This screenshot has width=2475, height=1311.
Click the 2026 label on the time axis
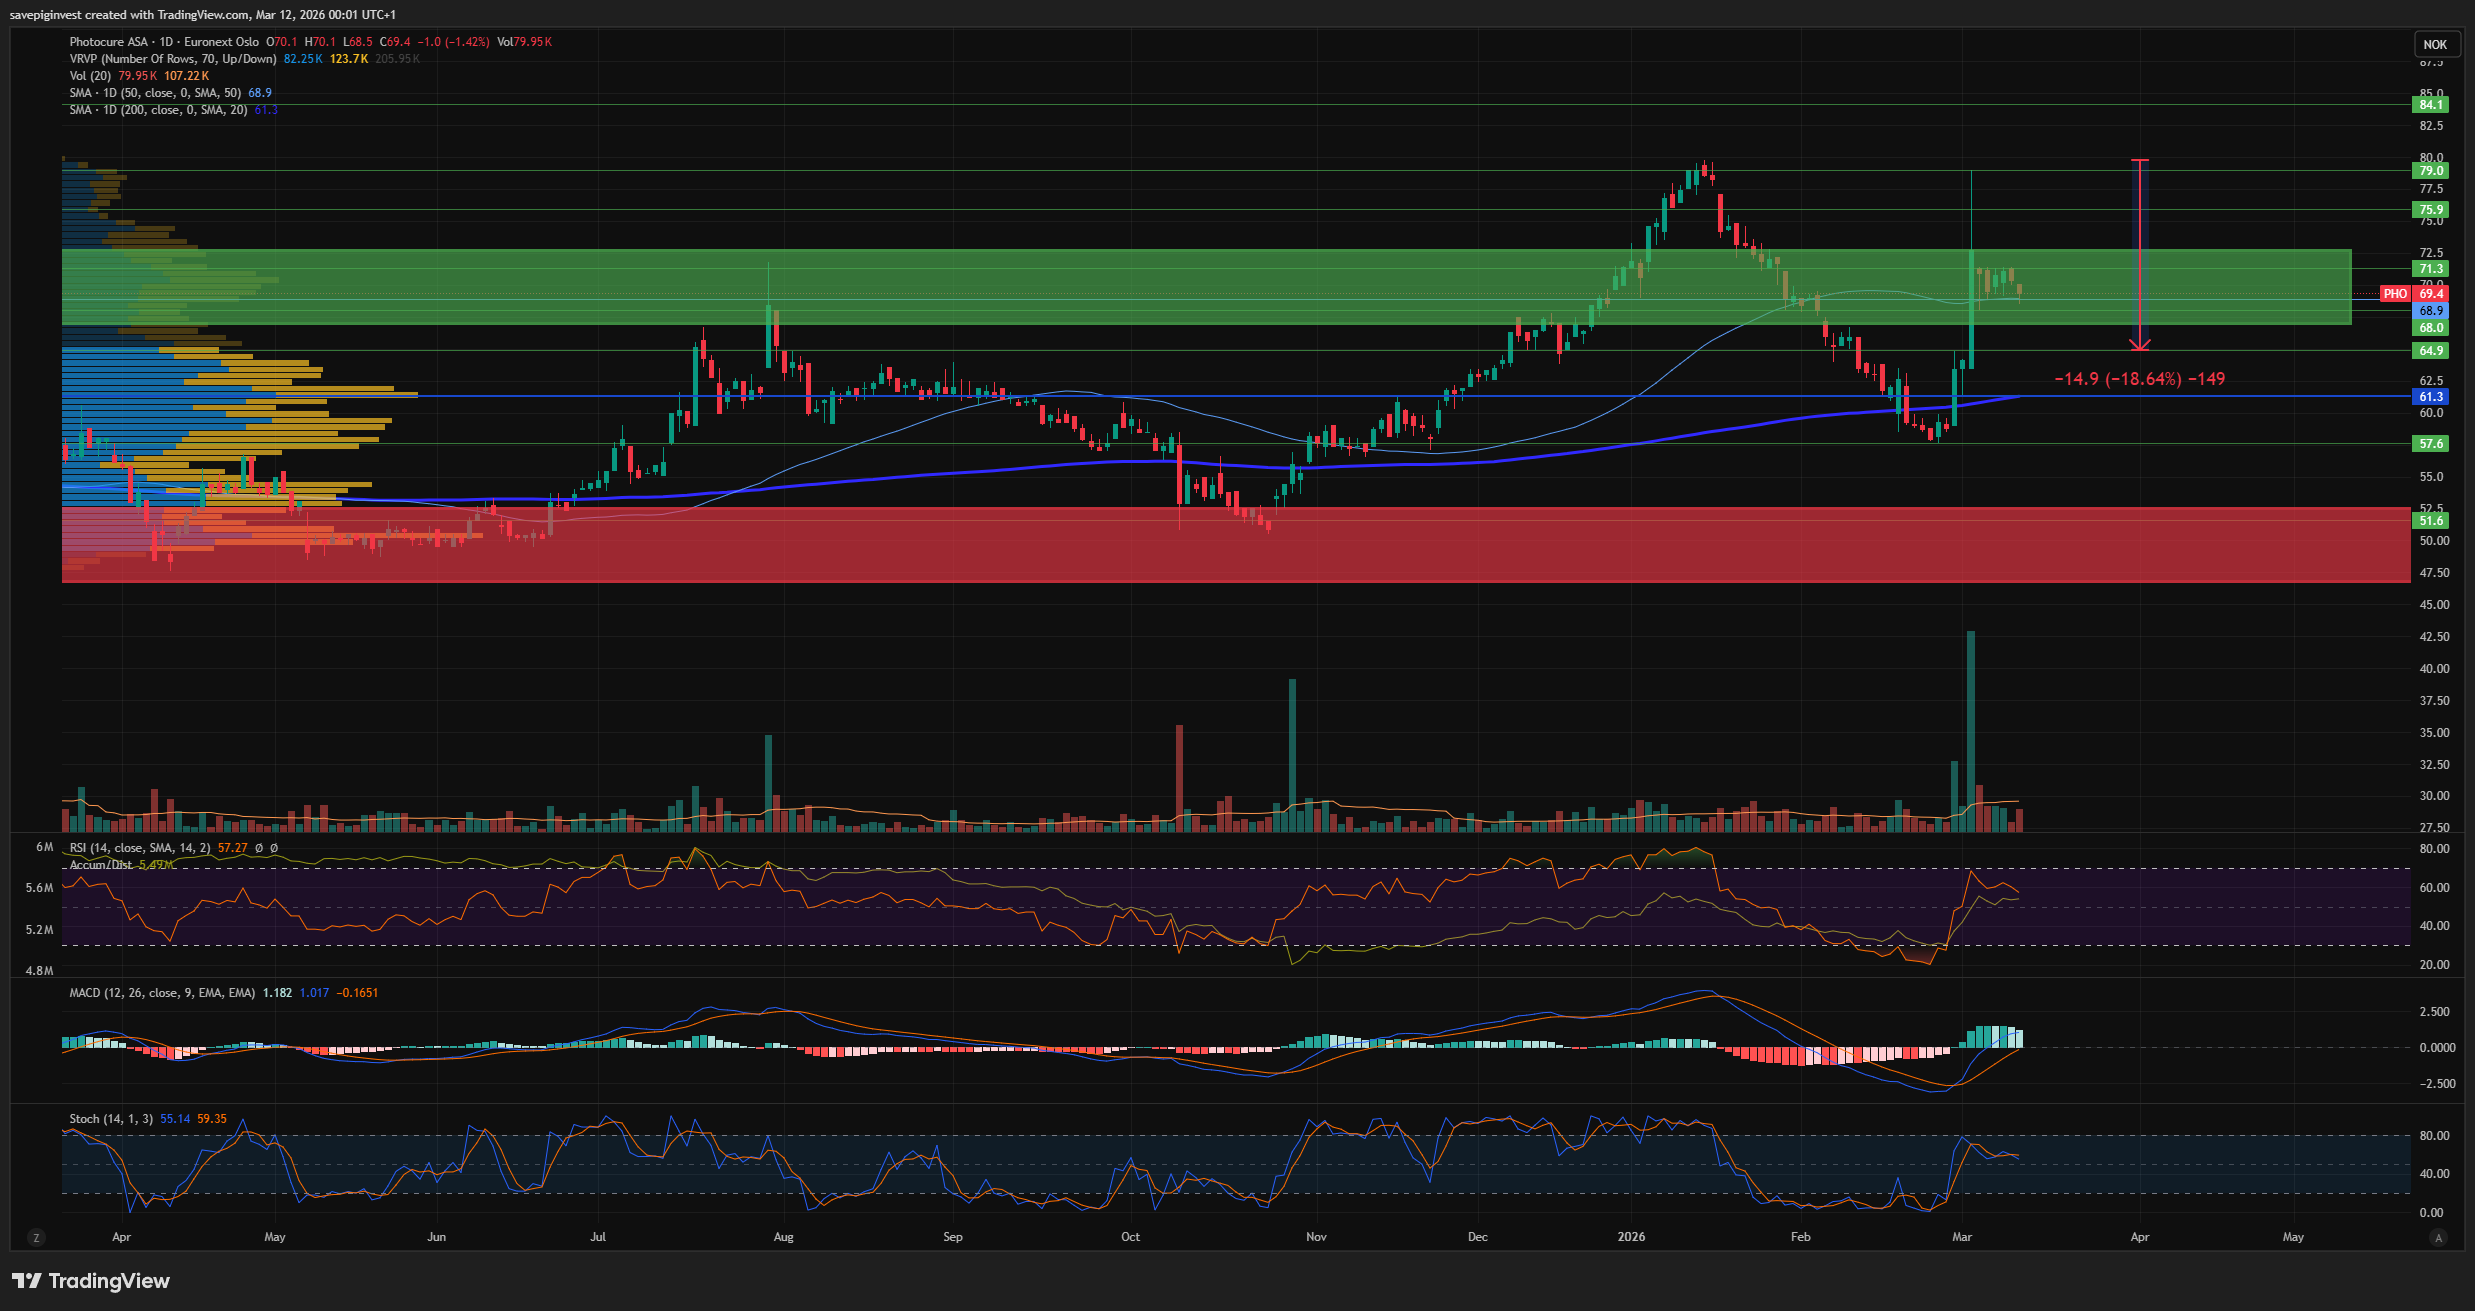[x=1631, y=1237]
